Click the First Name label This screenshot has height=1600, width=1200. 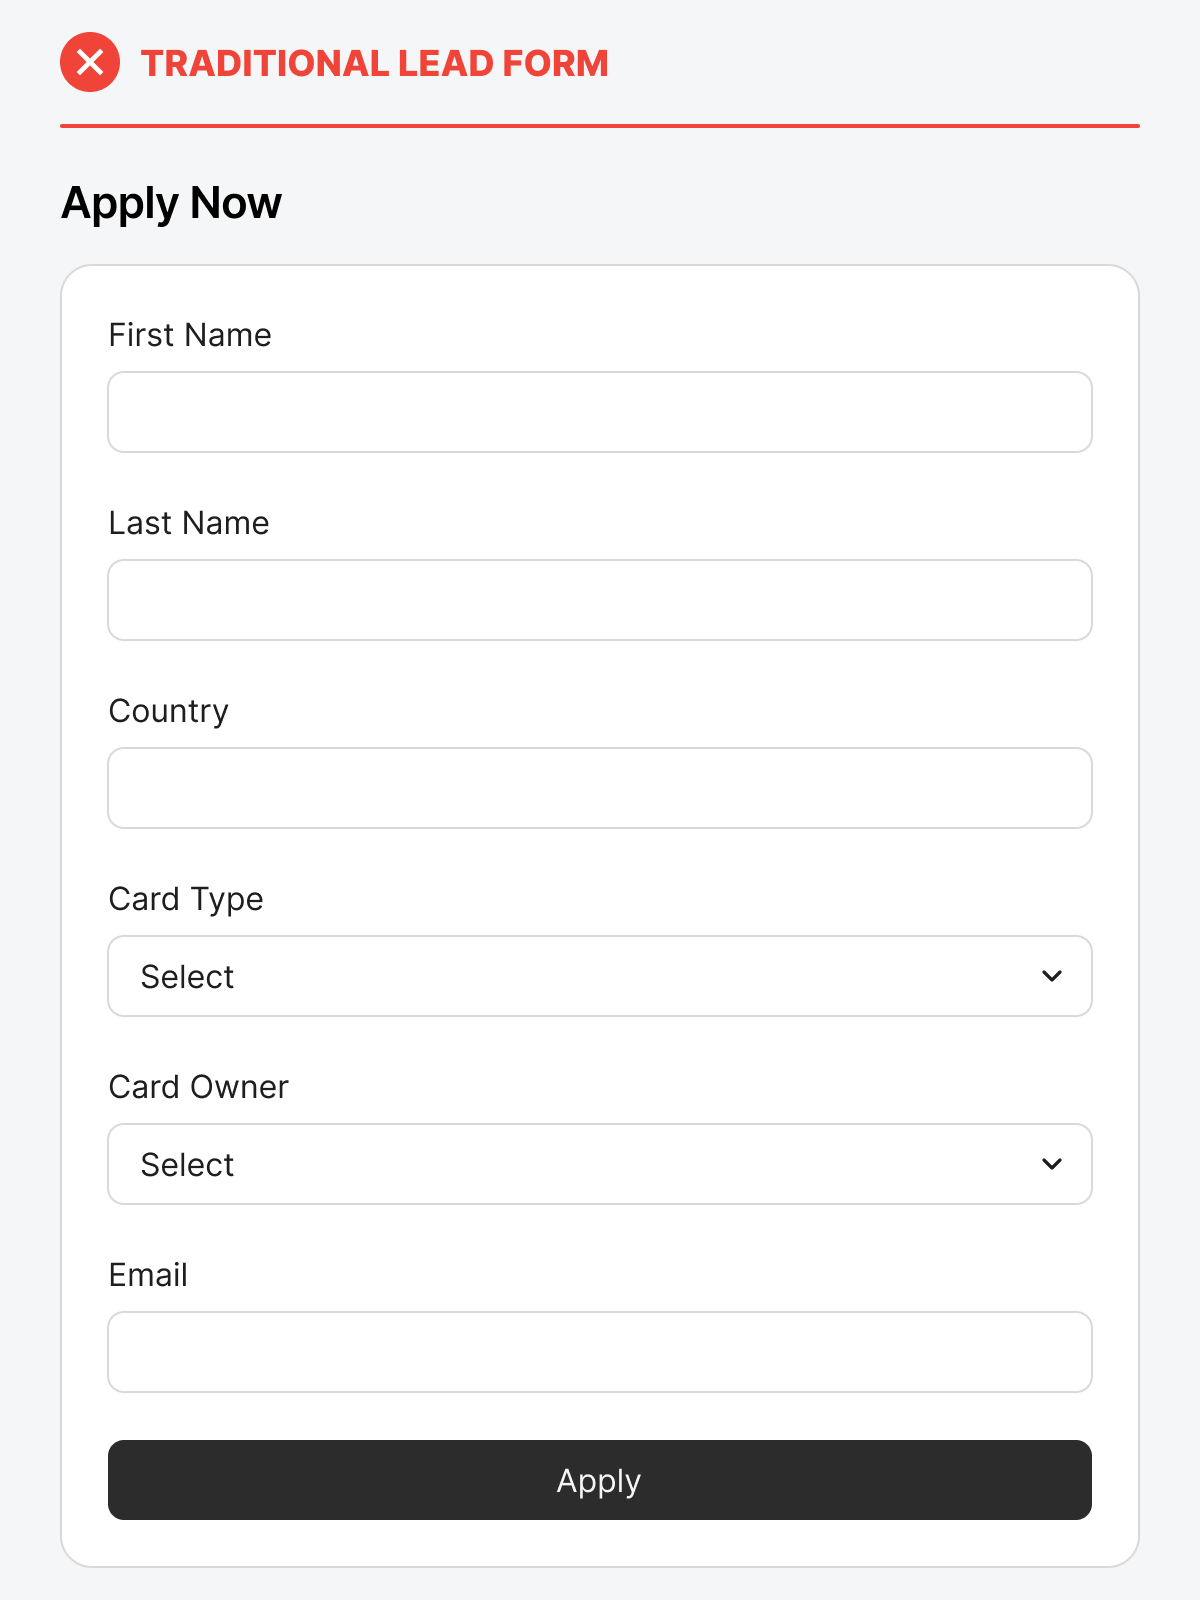(190, 335)
